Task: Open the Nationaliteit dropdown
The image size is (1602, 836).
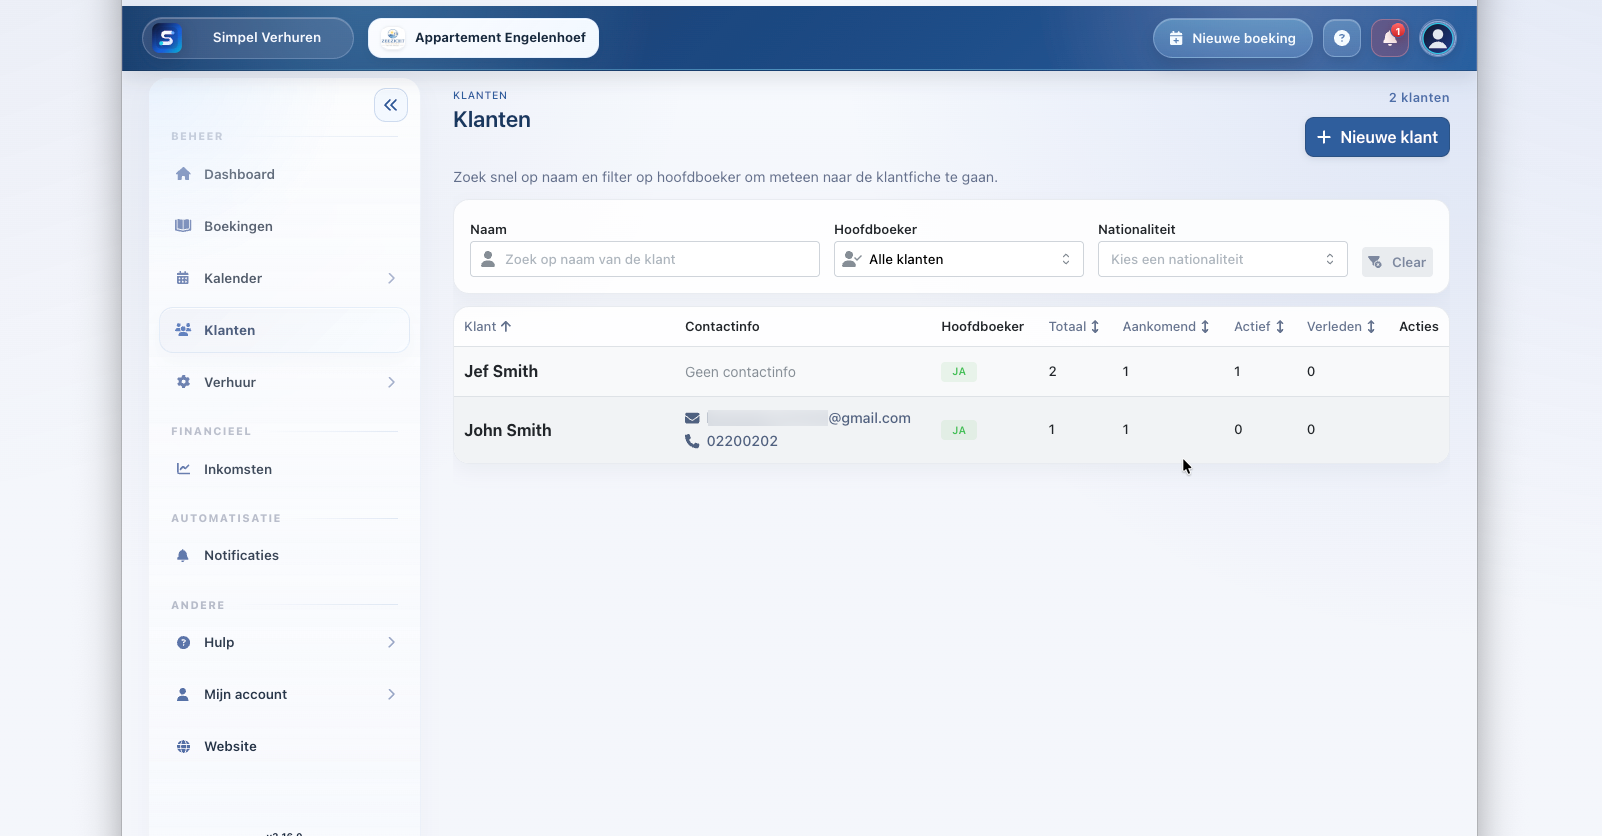Action: tap(1222, 259)
